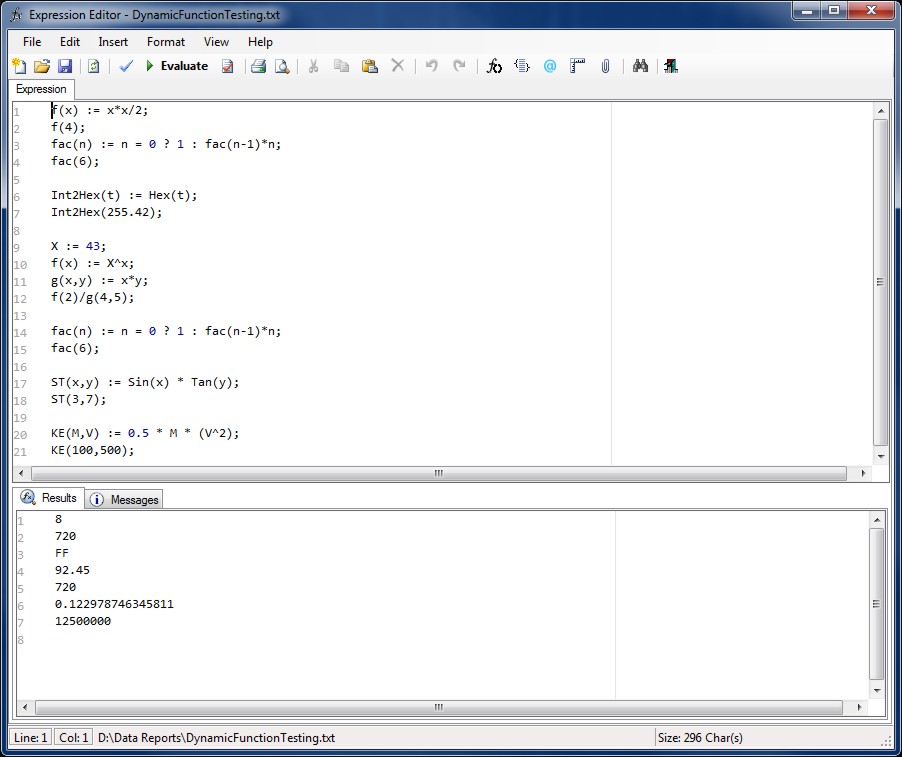The image size is (902, 757).
Task: Switch to the Messages tab
Action: (x=125, y=499)
